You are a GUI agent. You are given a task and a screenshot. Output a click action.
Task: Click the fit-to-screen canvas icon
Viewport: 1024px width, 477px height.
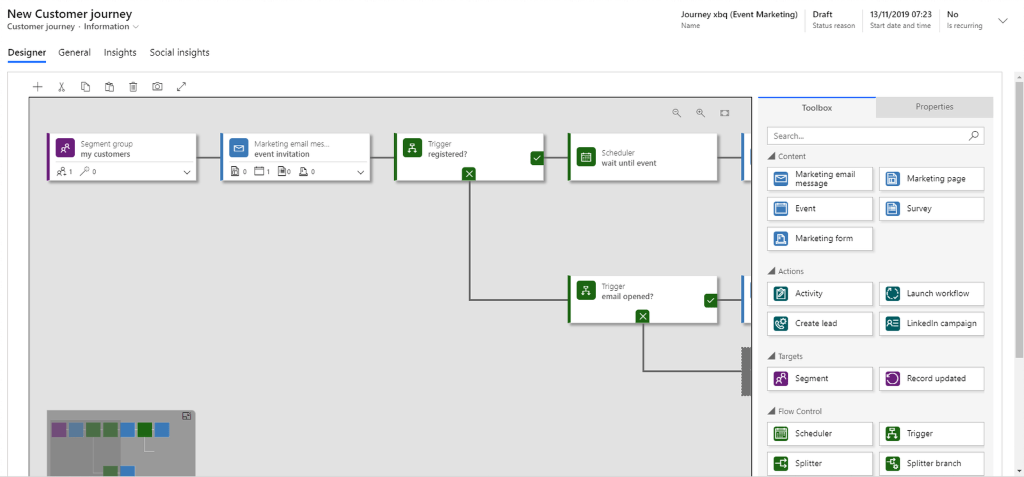724,113
